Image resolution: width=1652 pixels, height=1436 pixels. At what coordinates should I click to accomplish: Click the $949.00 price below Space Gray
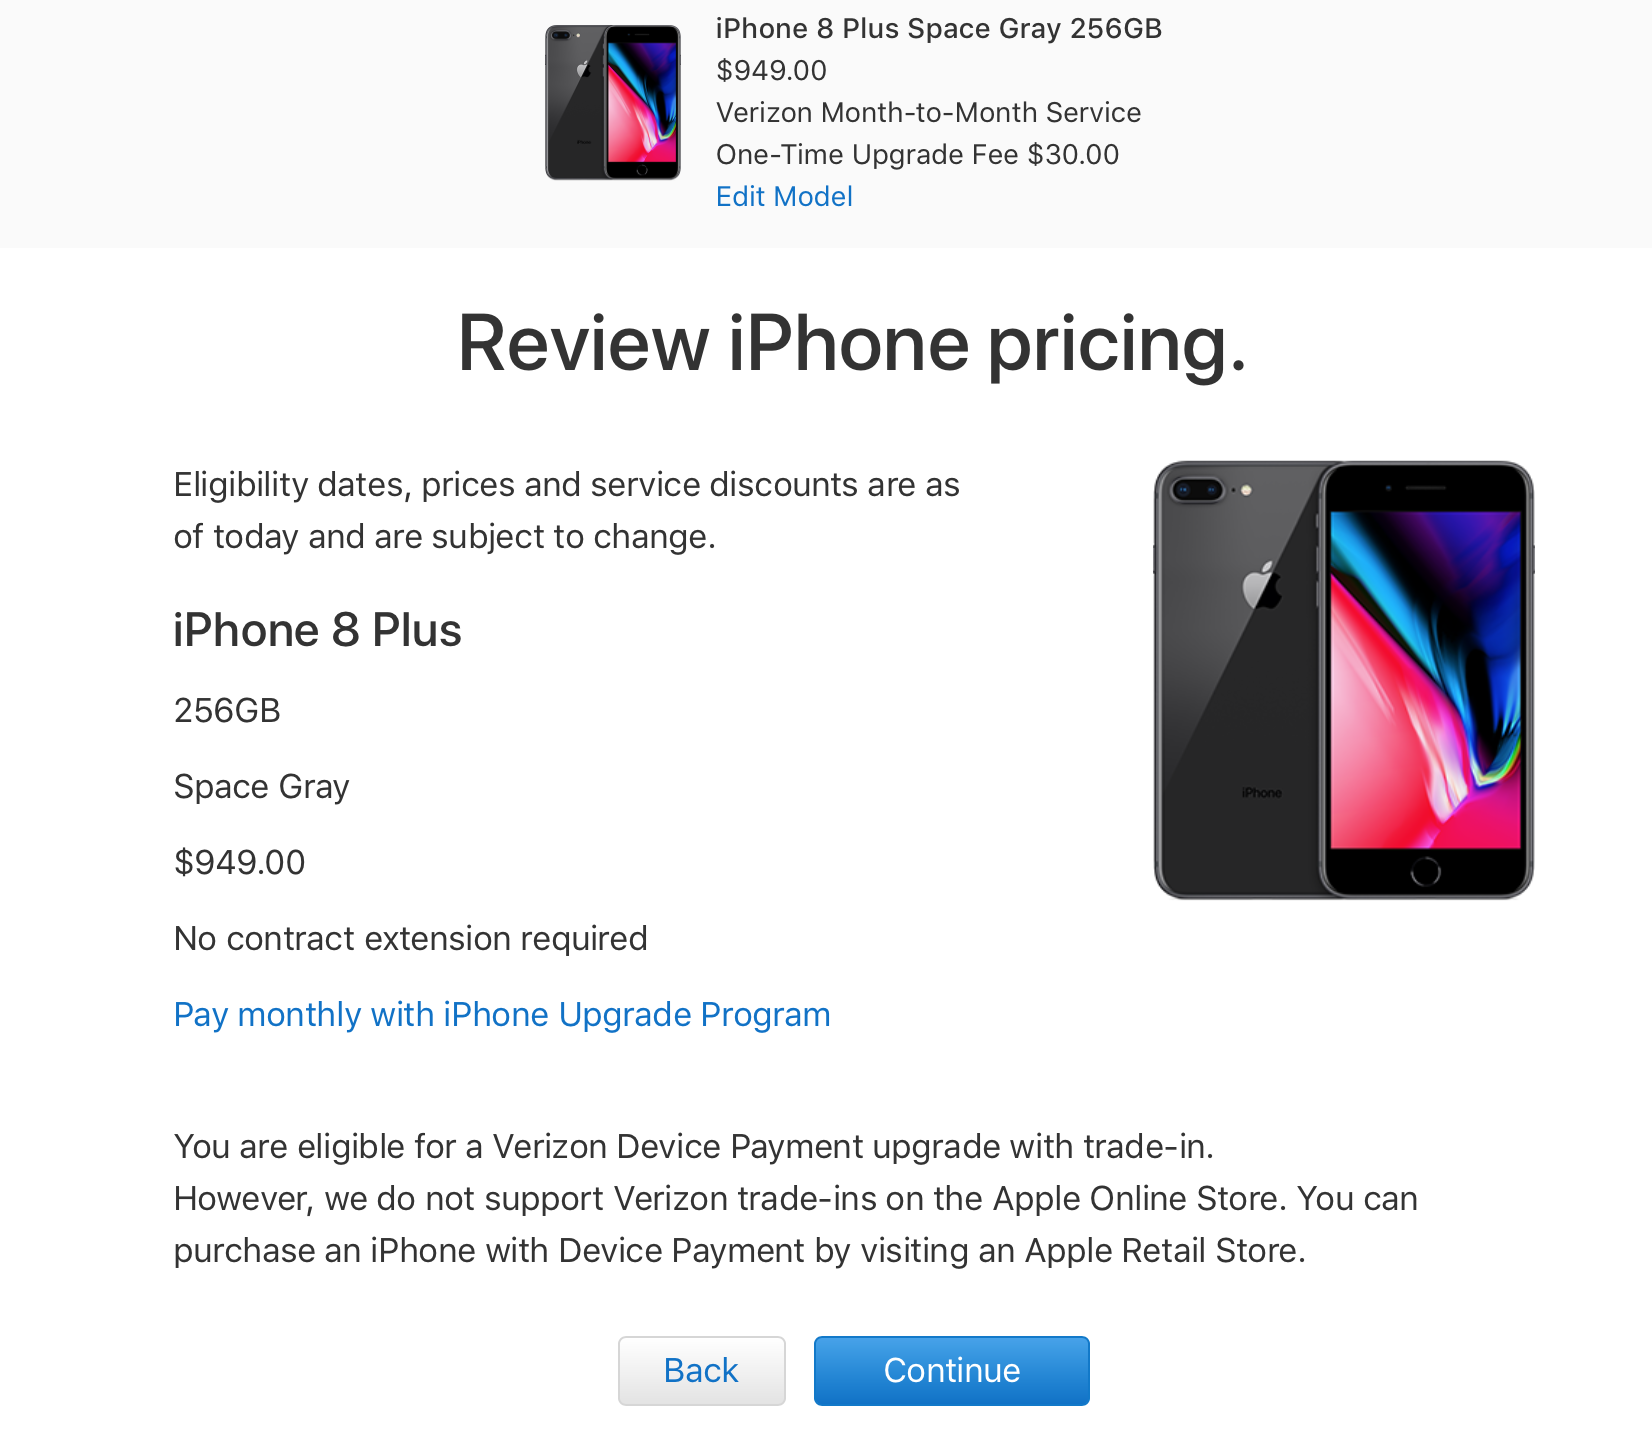coord(240,862)
